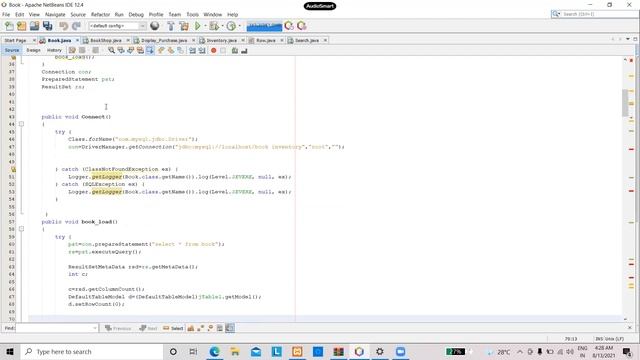The image size is (640, 360).
Task: Open the Debug menu
Action: point(136,14)
